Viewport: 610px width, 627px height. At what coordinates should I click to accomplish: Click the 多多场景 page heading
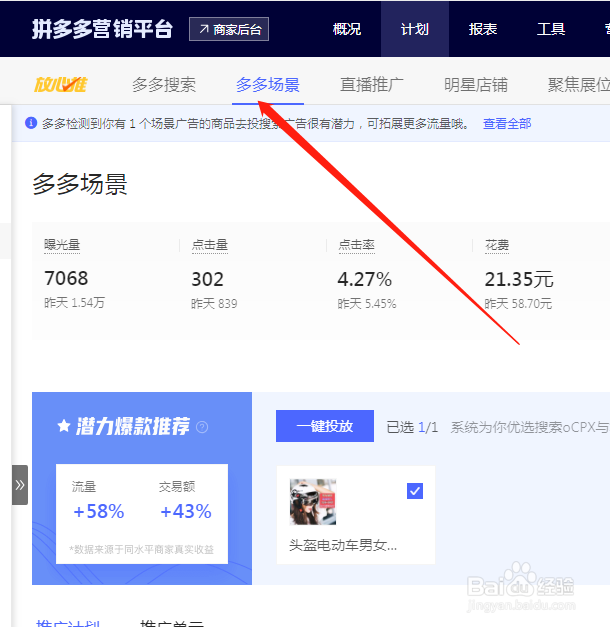[80, 184]
